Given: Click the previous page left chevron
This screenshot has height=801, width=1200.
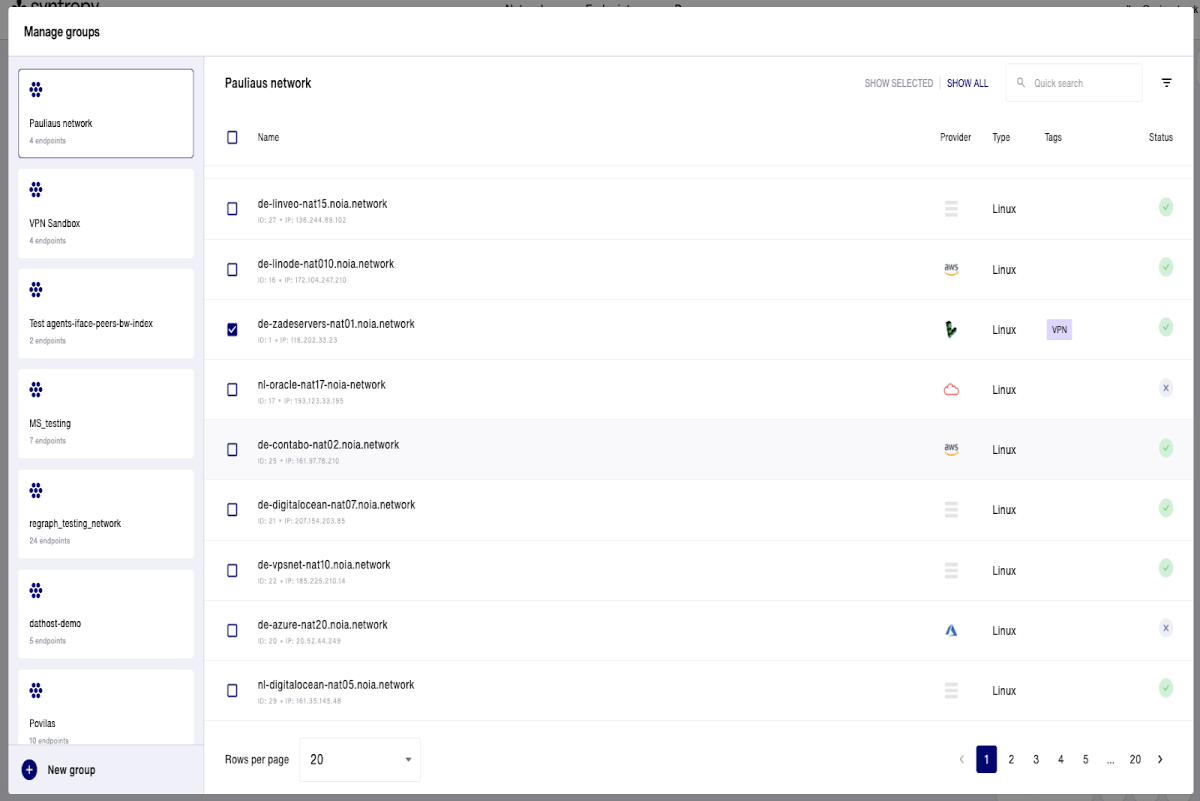Looking at the screenshot, I should coord(962,760).
